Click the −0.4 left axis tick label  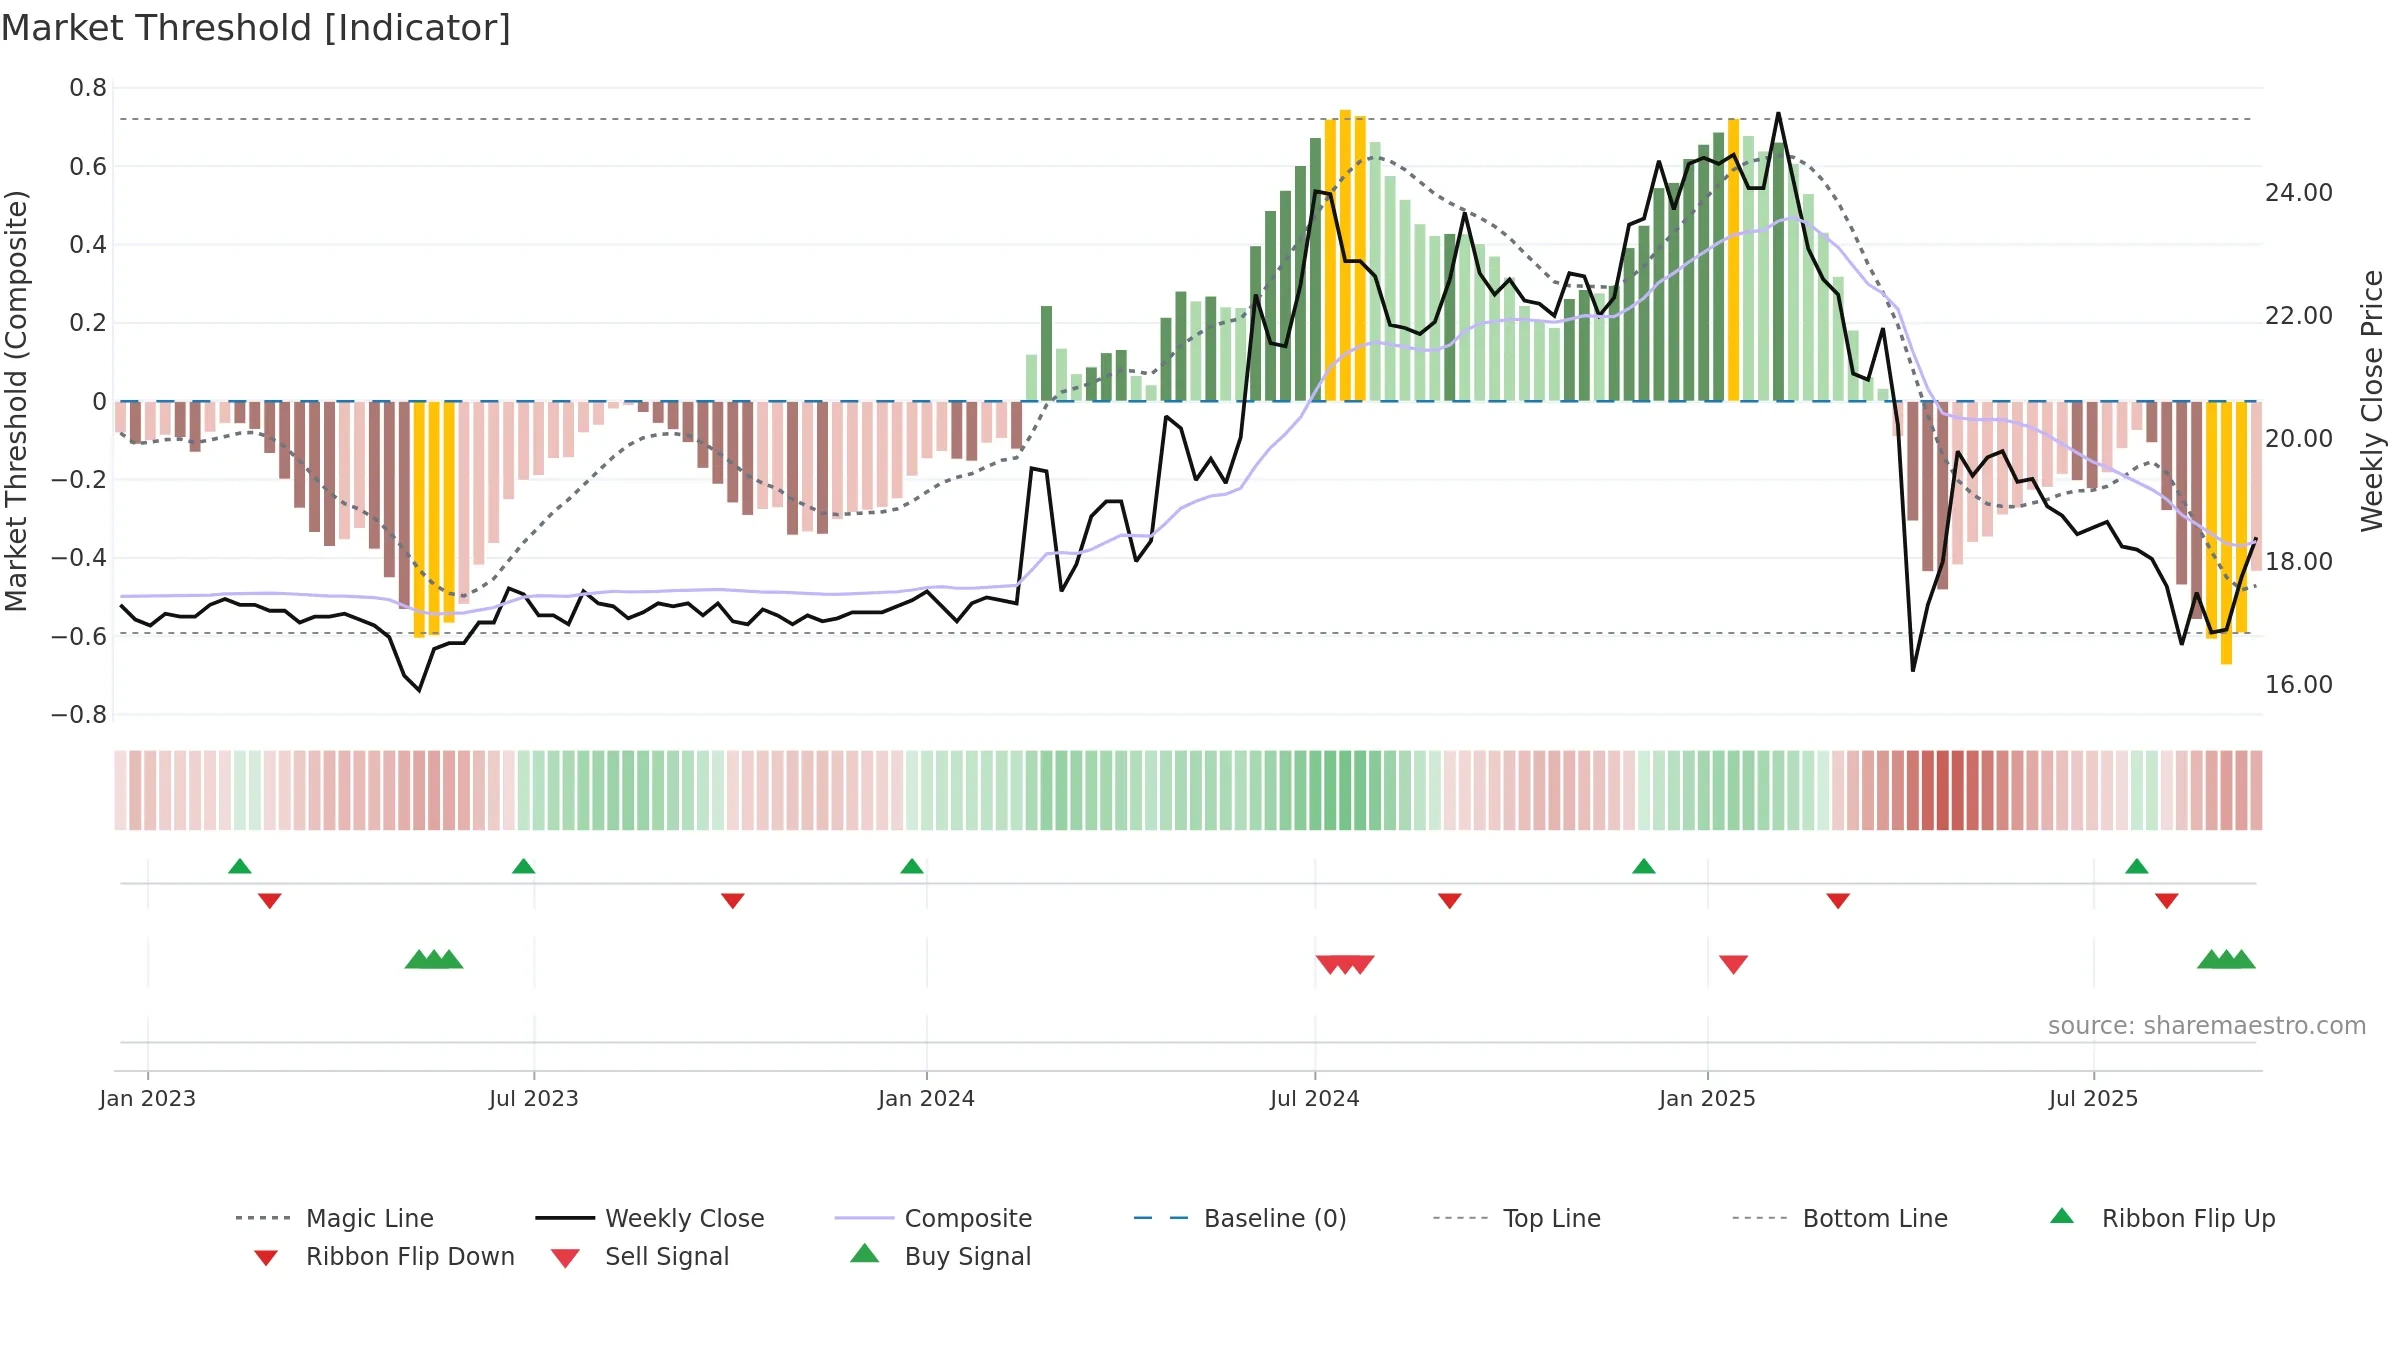[79, 558]
